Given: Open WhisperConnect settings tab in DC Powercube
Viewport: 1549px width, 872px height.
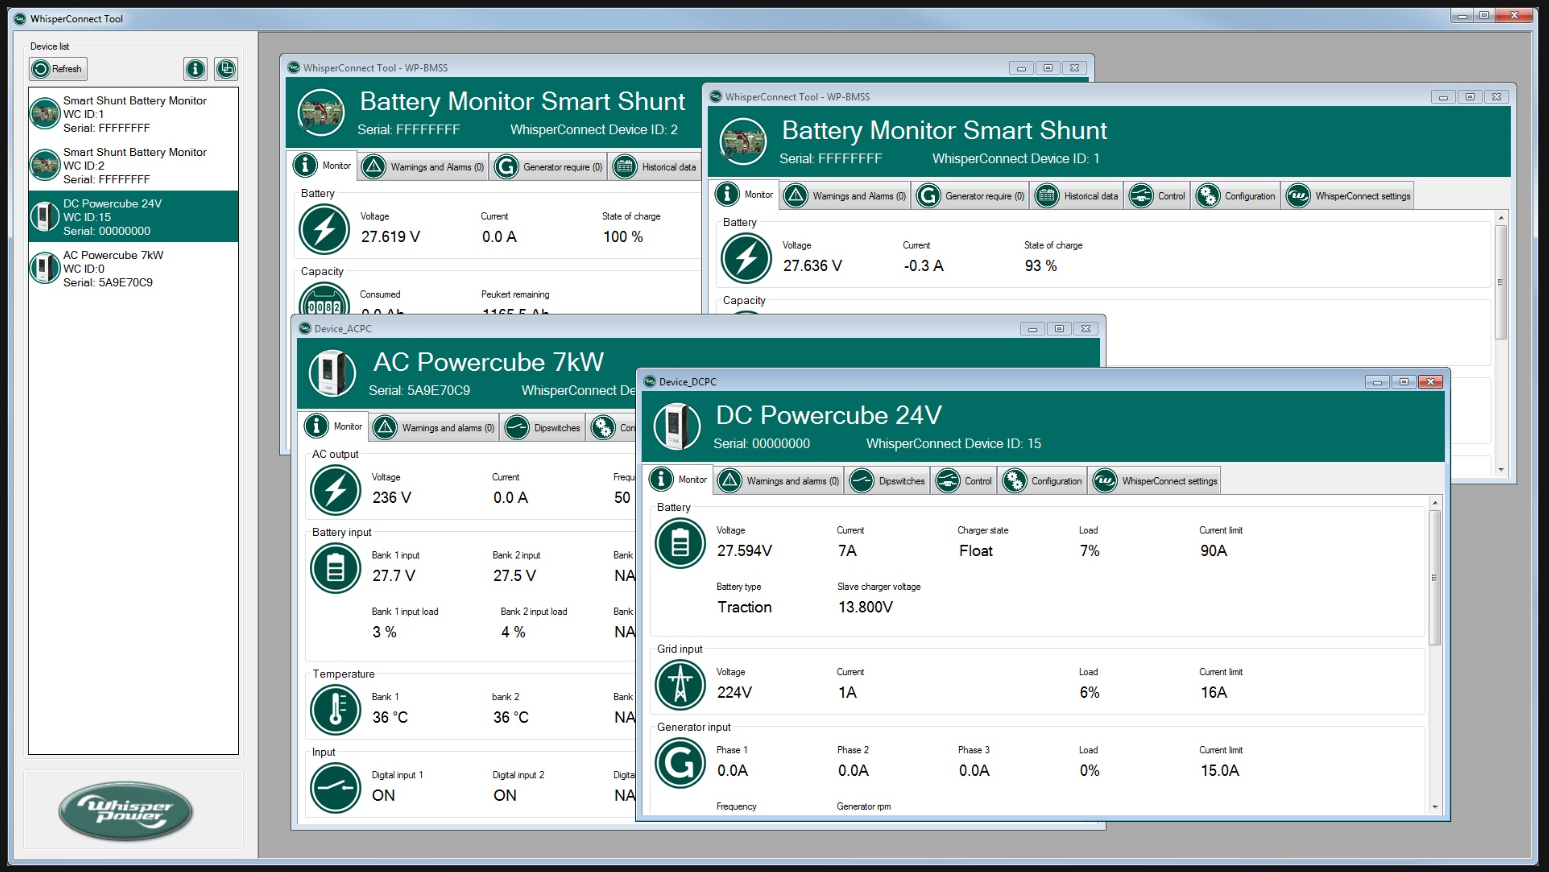Looking at the screenshot, I should (x=1156, y=481).
